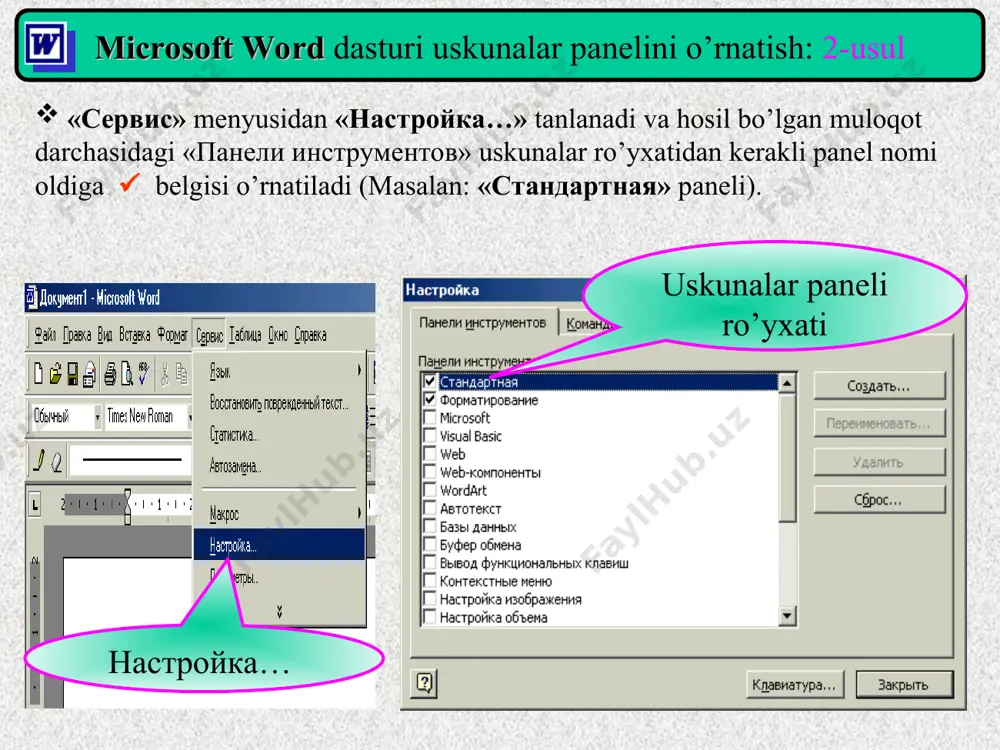Image resolution: width=1000 pixels, height=750 pixels.
Task: Click the Создать... button
Action: pos(879,386)
